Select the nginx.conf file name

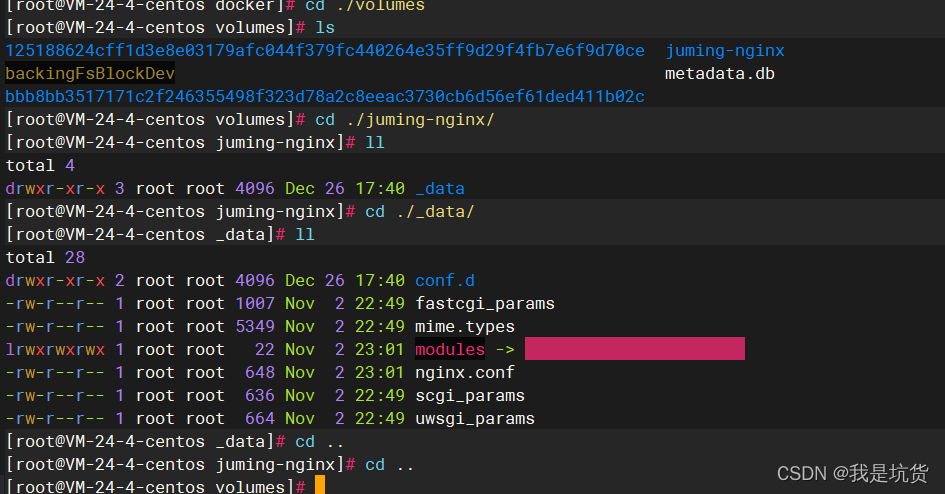click(x=464, y=373)
